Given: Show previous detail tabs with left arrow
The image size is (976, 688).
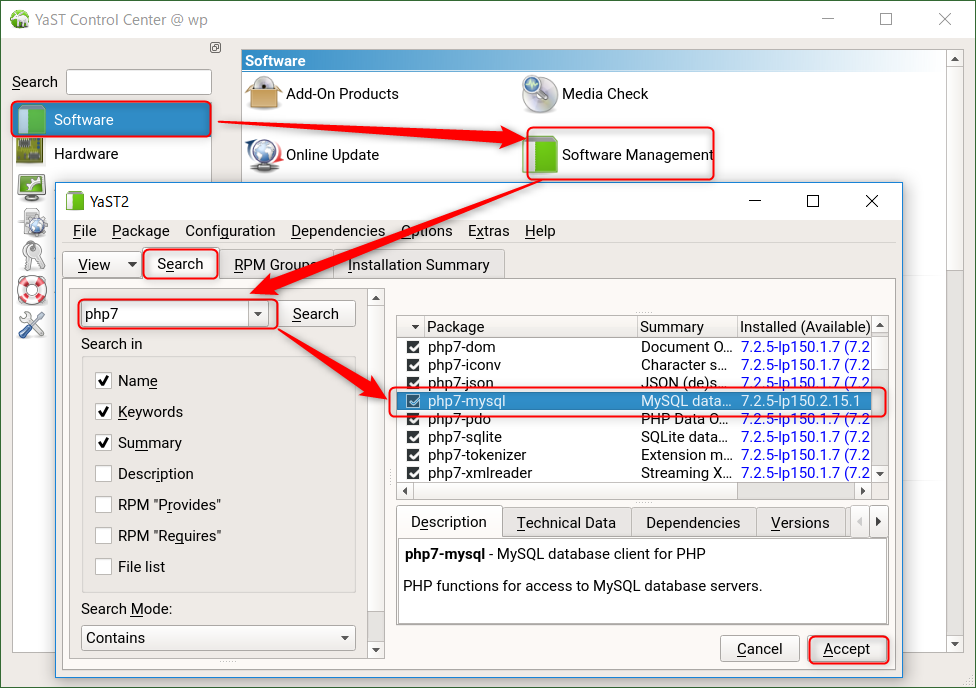Looking at the screenshot, I should 860,522.
